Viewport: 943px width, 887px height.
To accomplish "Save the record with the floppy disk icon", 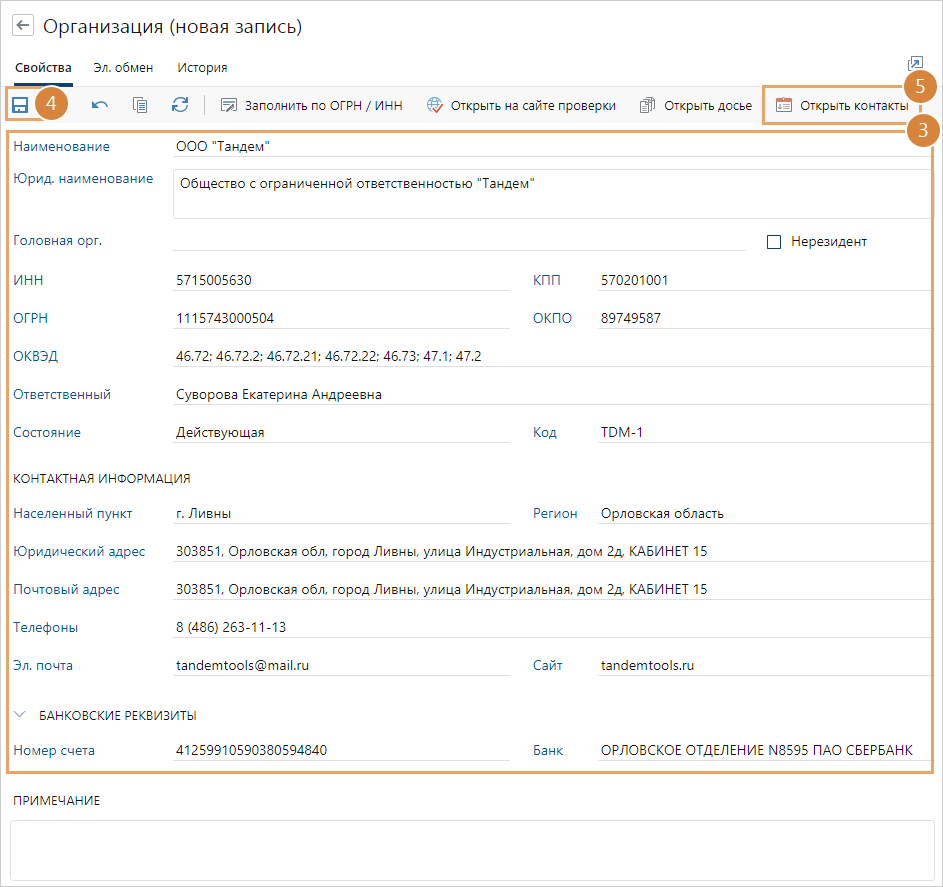I will click(19, 105).
